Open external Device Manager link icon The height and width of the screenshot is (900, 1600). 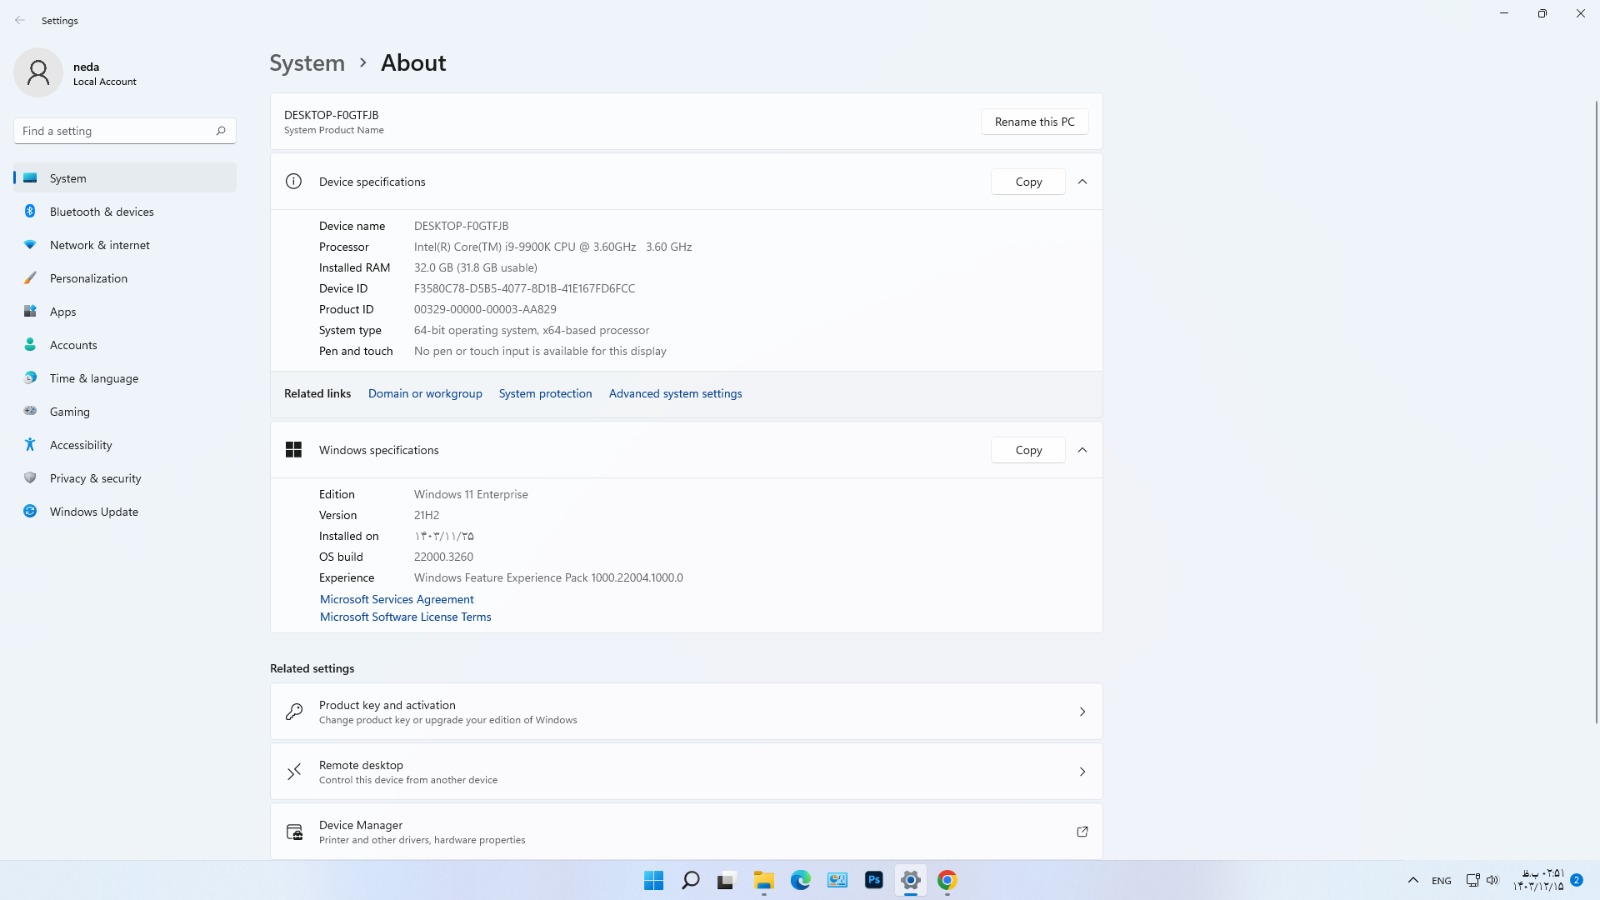point(1082,832)
